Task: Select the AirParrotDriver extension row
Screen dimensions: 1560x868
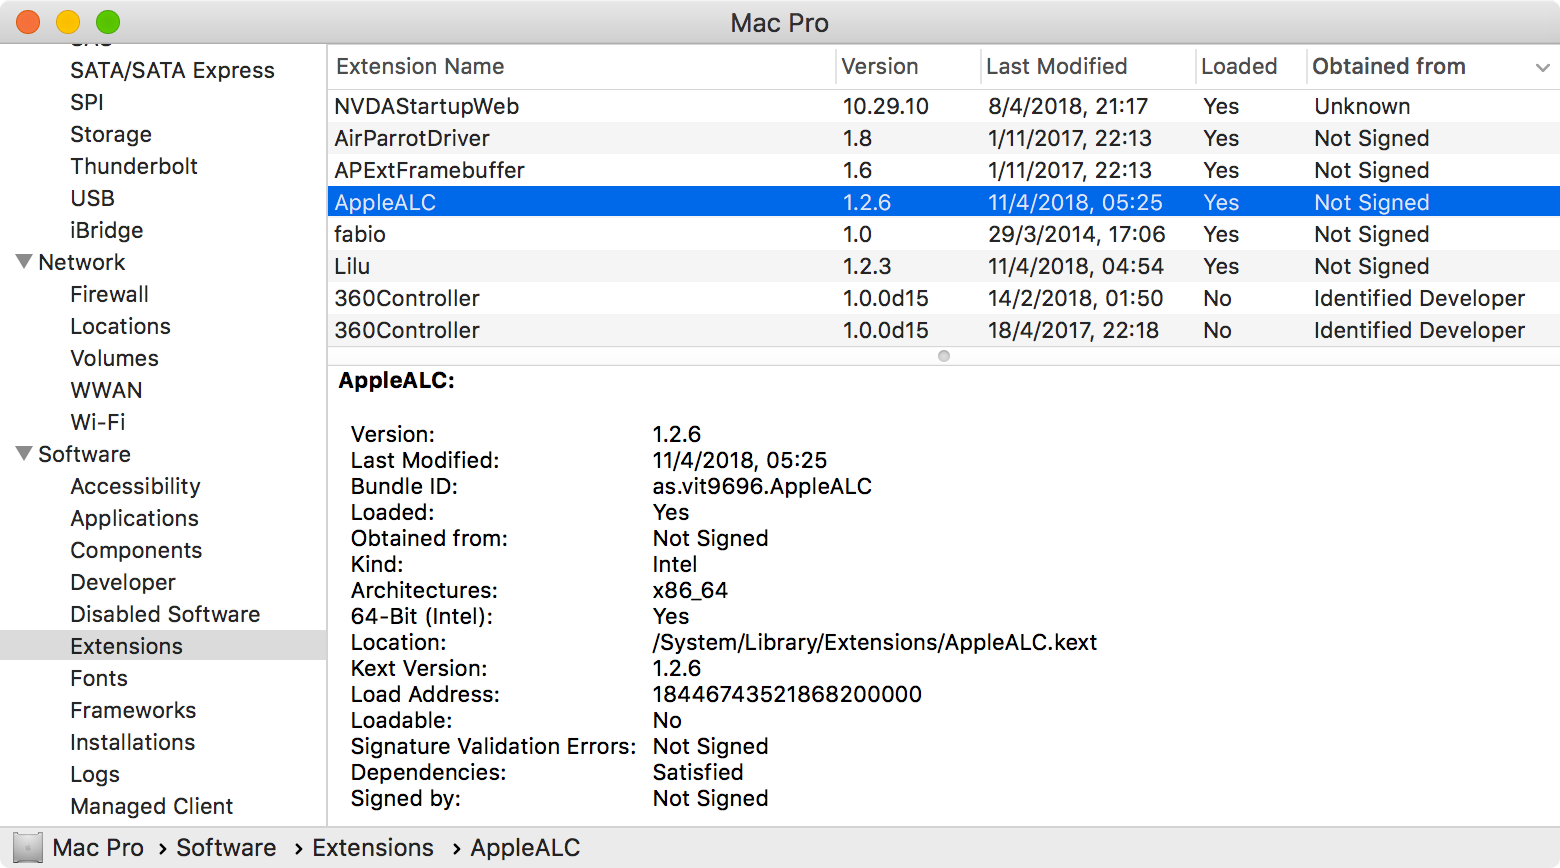Action: (944, 138)
